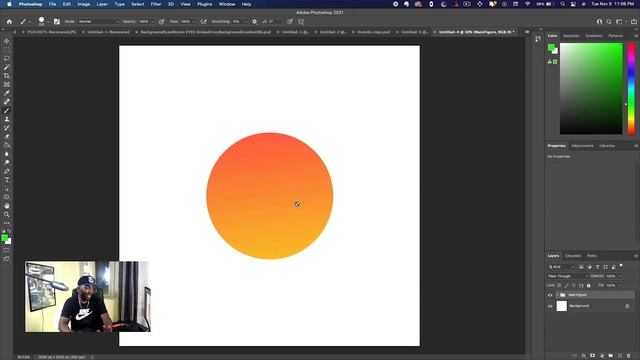Open the layer Opacity dropdown arrow
This screenshot has width=640, height=360.
pos(620,276)
